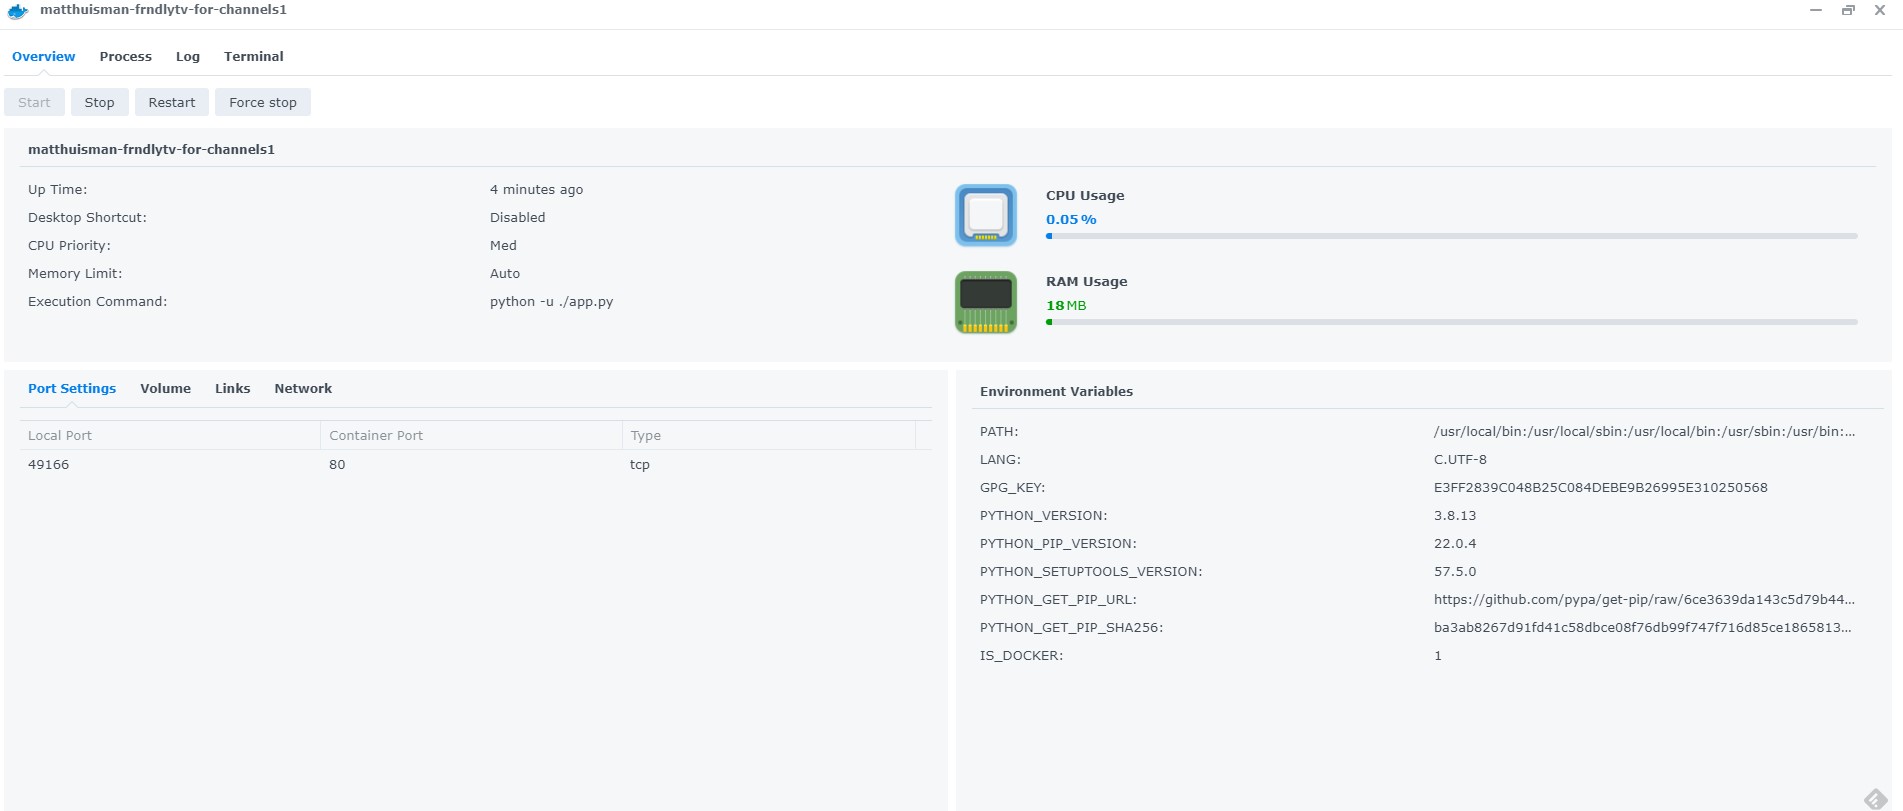The height and width of the screenshot is (811, 1903).
Task: Restart the container
Action: point(172,103)
